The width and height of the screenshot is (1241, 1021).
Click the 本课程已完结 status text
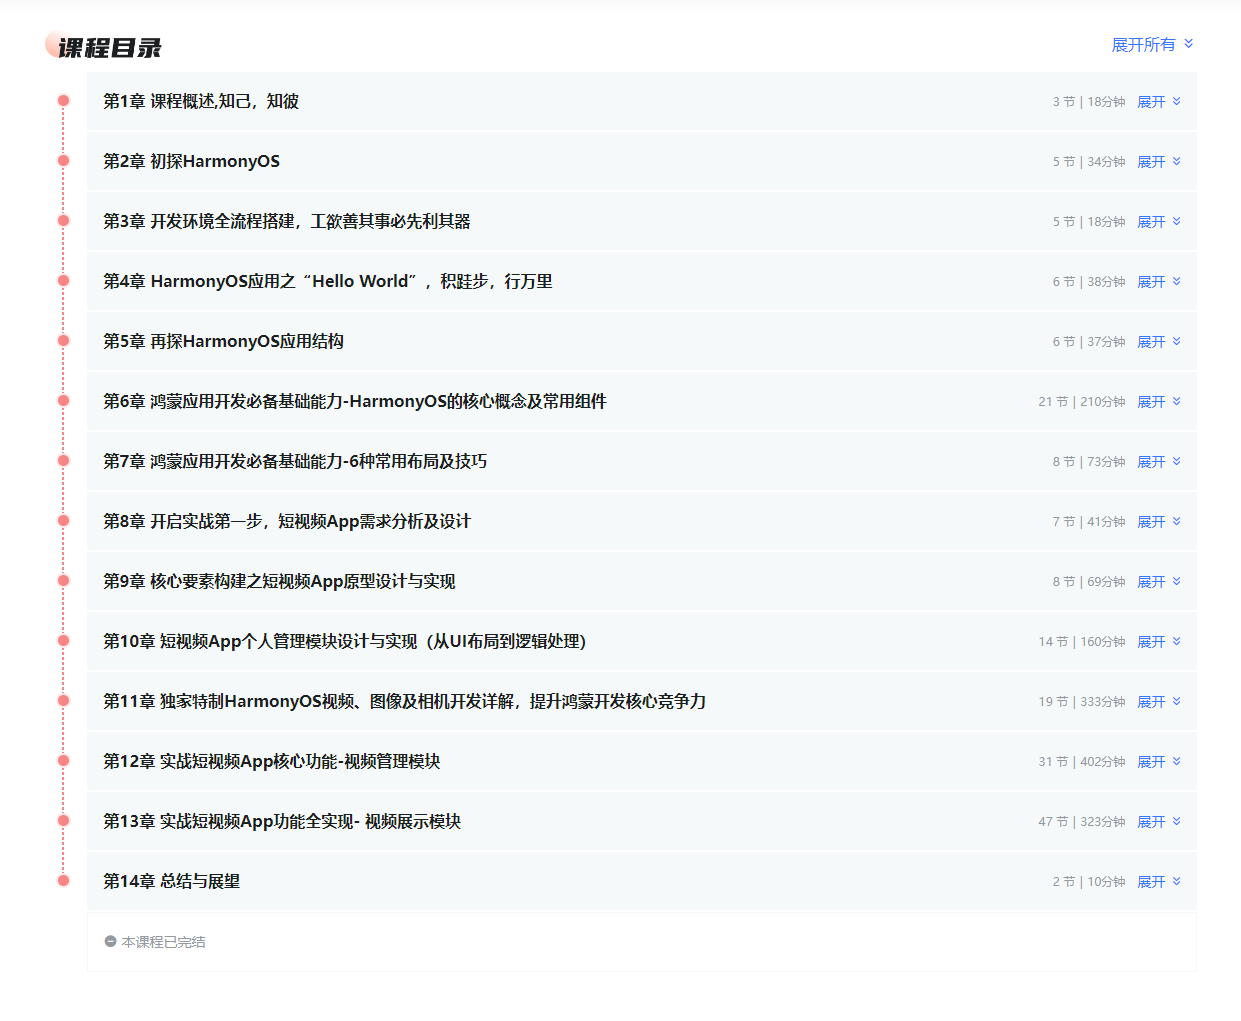(x=163, y=942)
